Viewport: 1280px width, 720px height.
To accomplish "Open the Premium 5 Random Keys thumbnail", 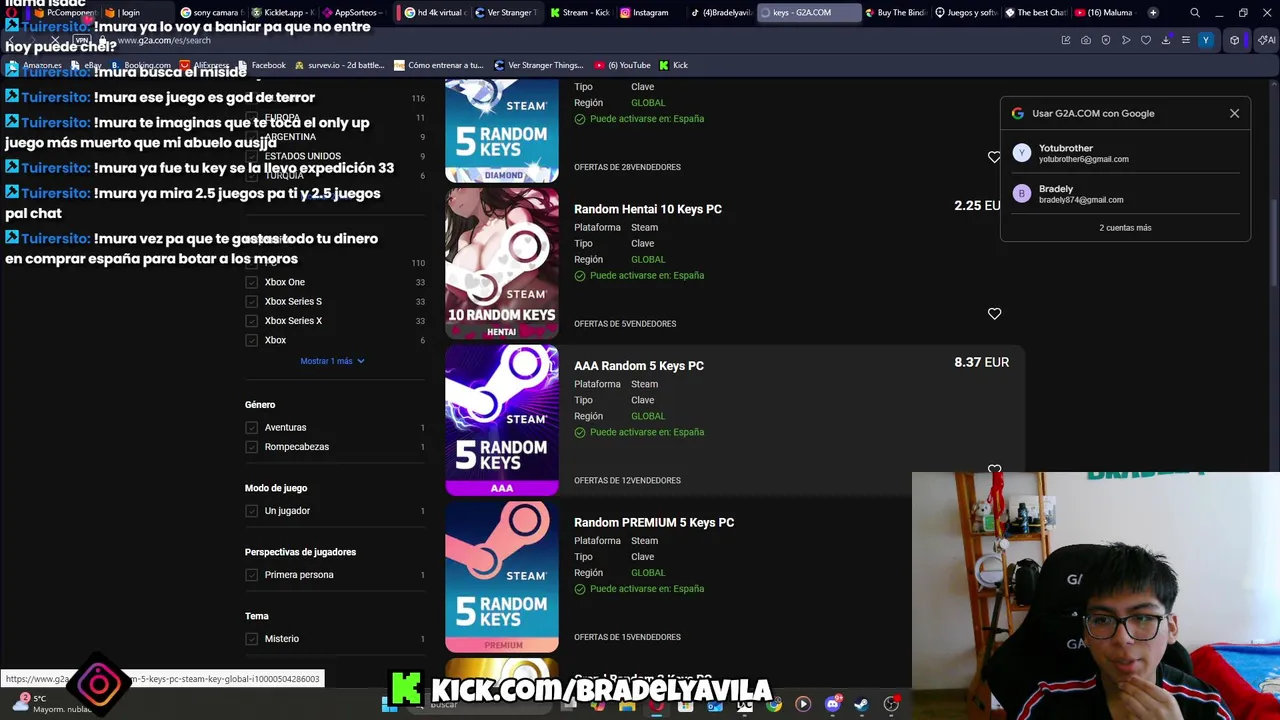I will click(502, 577).
